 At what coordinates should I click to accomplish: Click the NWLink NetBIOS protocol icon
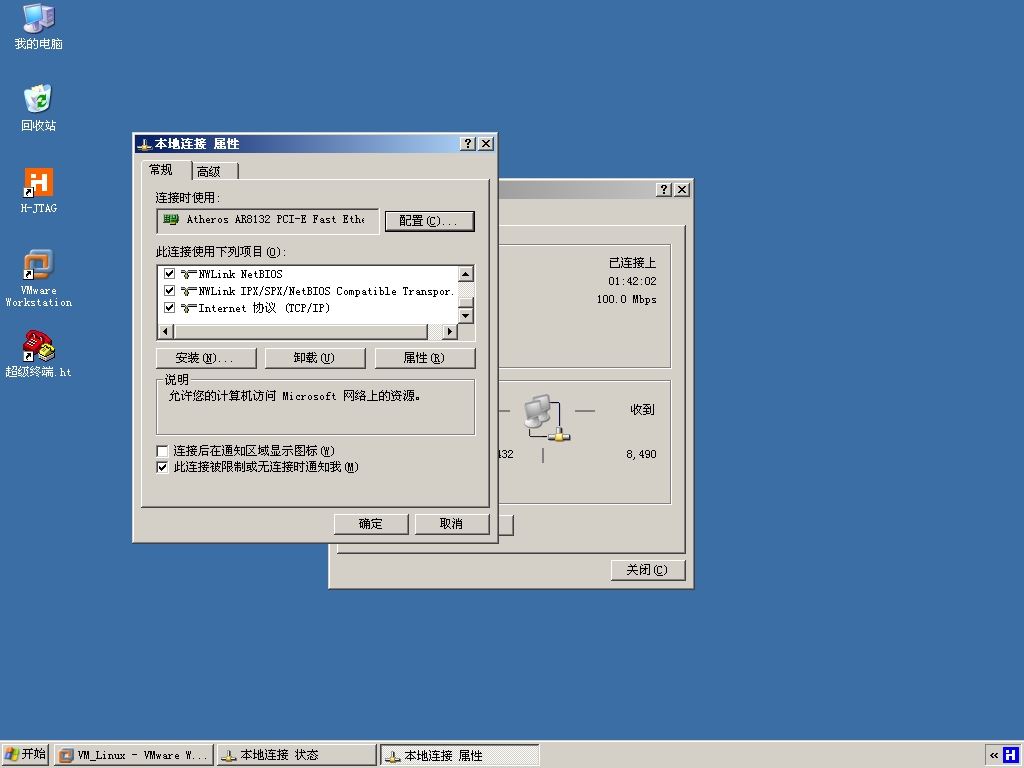tap(189, 274)
